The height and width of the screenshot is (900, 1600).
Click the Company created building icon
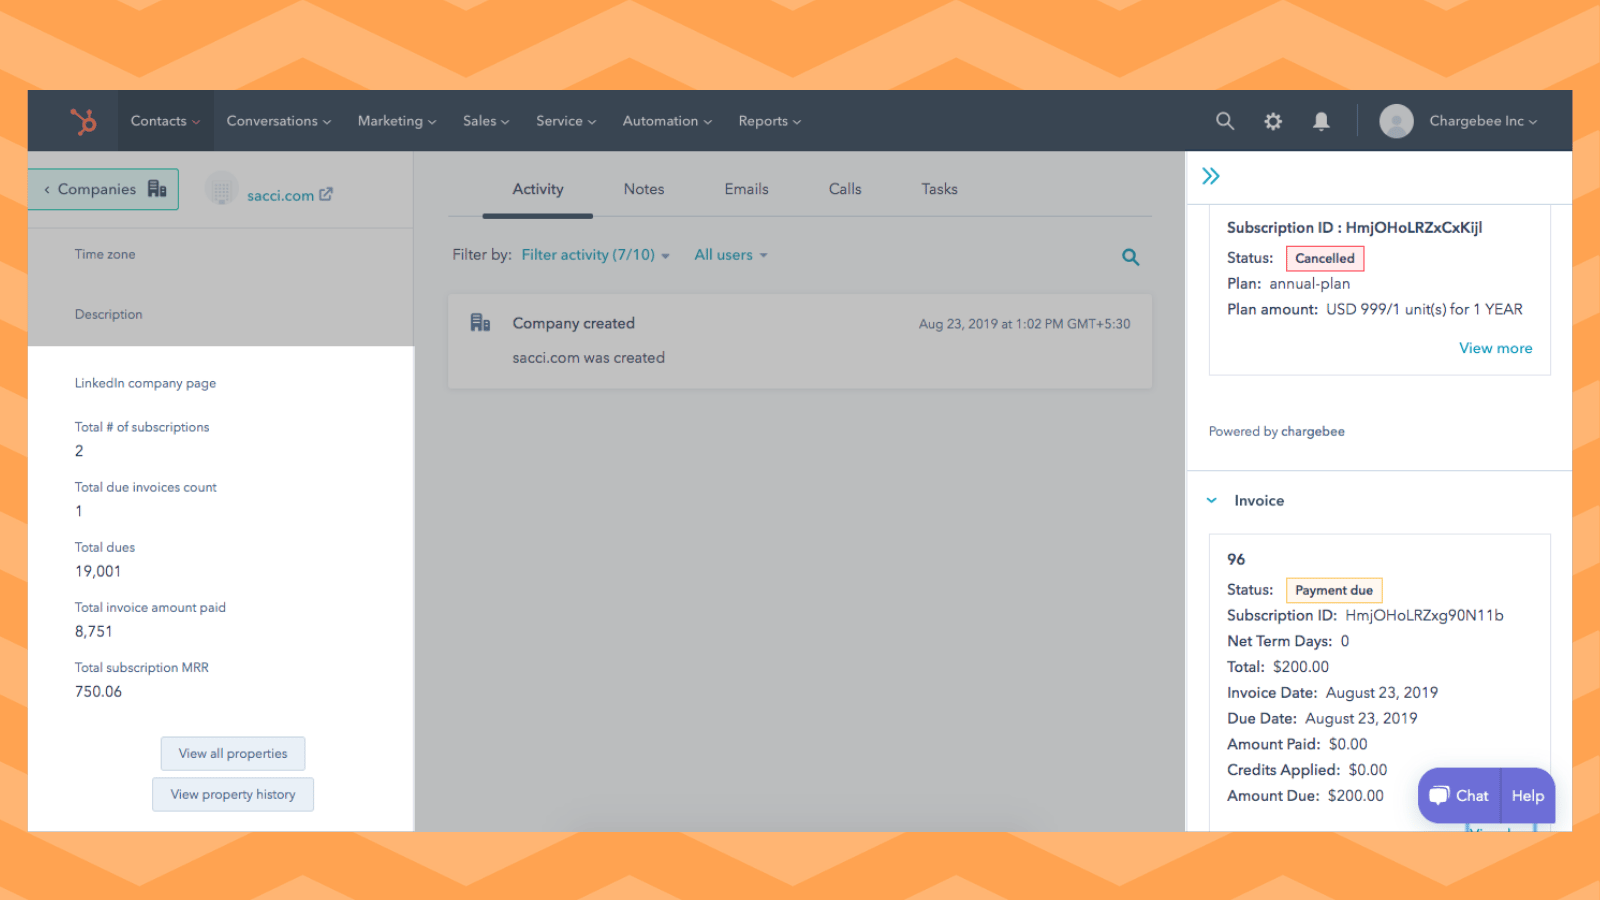pyautogui.click(x=480, y=323)
